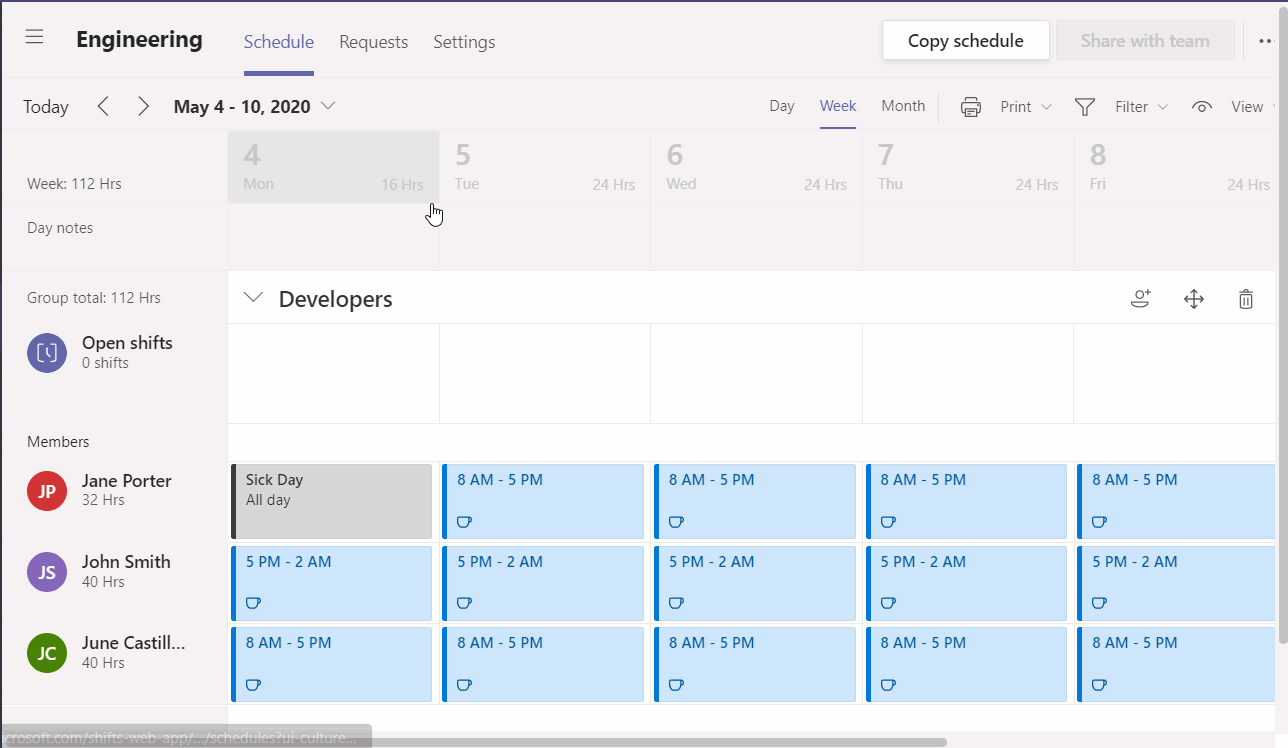The width and height of the screenshot is (1288, 748).
Task: Click the horizontal scrollbar at bottom
Action: tap(474, 742)
